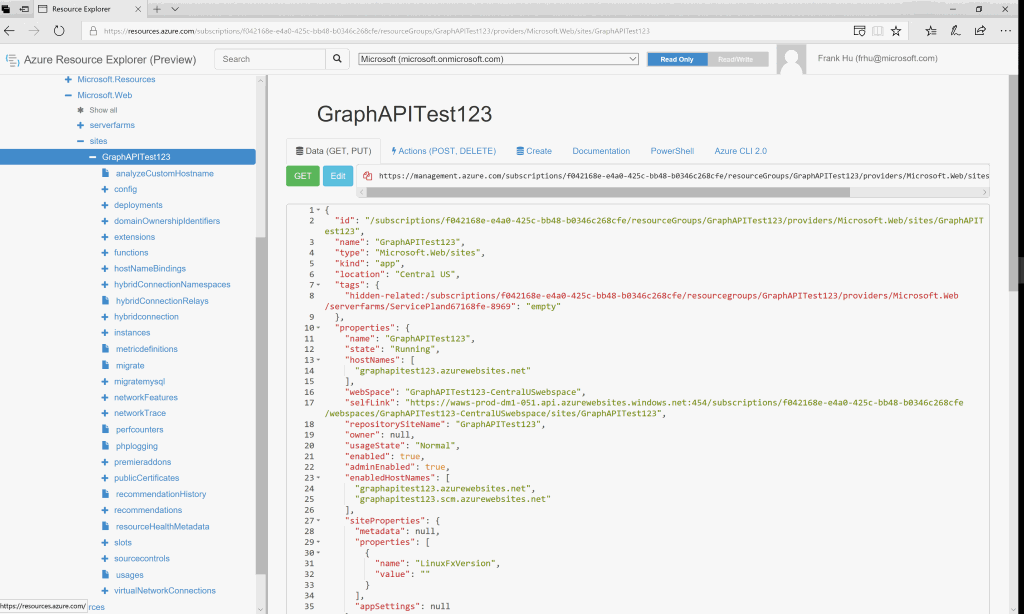
Task: Open the slots tree link
Action: tap(123, 542)
